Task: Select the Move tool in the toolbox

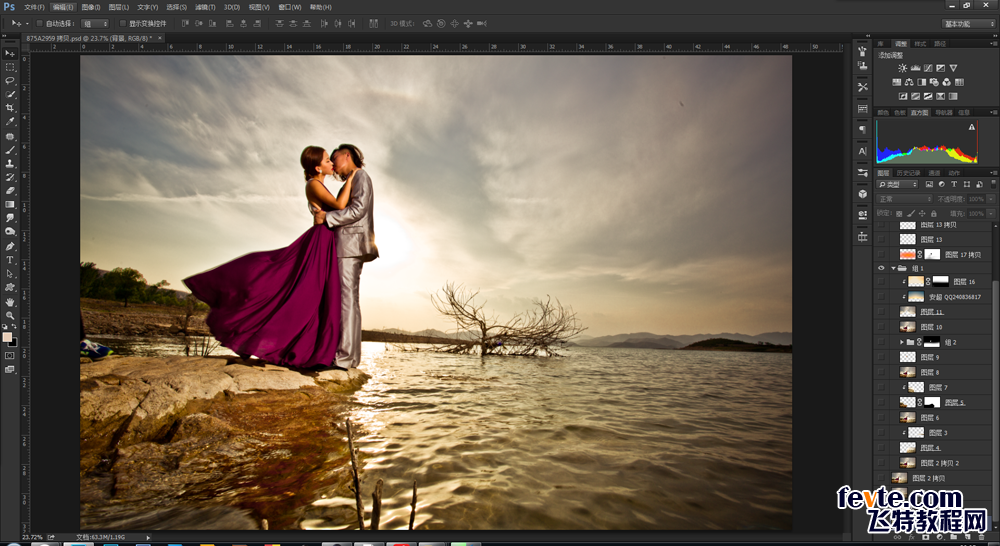Action: point(10,53)
